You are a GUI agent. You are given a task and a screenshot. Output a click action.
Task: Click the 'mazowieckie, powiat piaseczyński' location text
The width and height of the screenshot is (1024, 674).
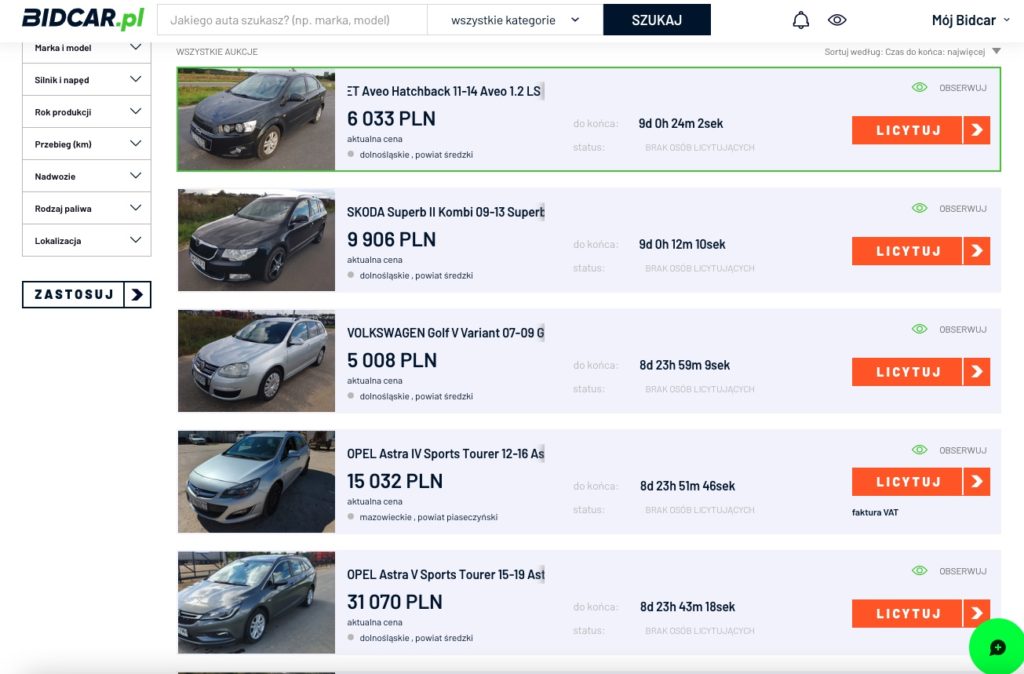click(428, 517)
